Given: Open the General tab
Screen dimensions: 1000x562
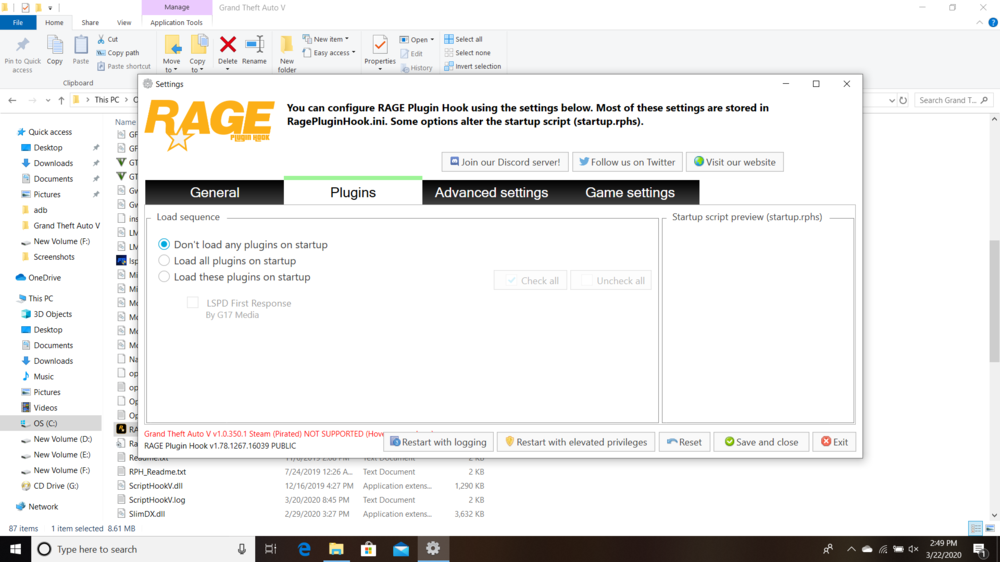Looking at the screenshot, I should [214, 192].
